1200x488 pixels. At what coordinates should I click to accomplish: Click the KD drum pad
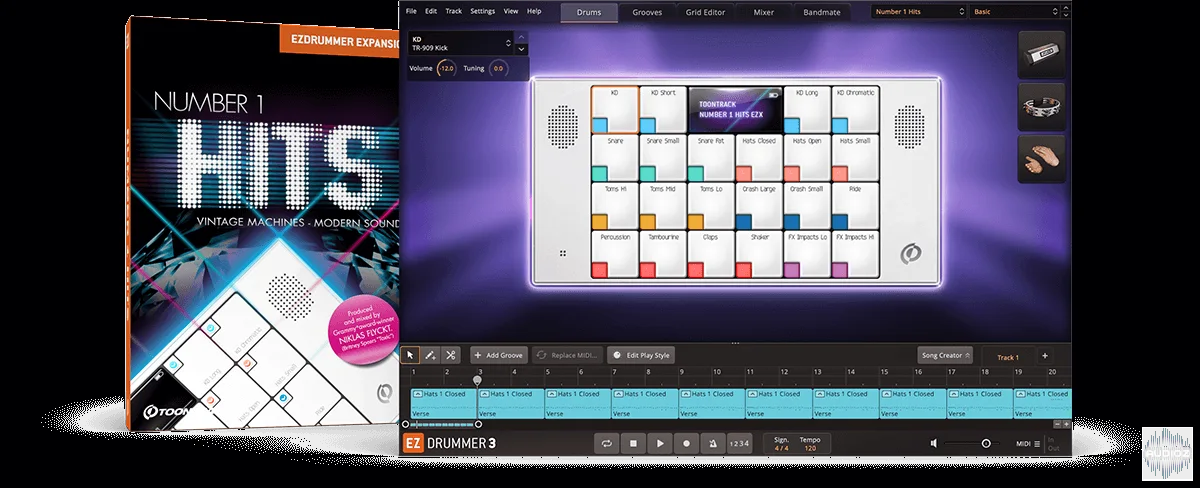pyautogui.click(x=614, y=109)
